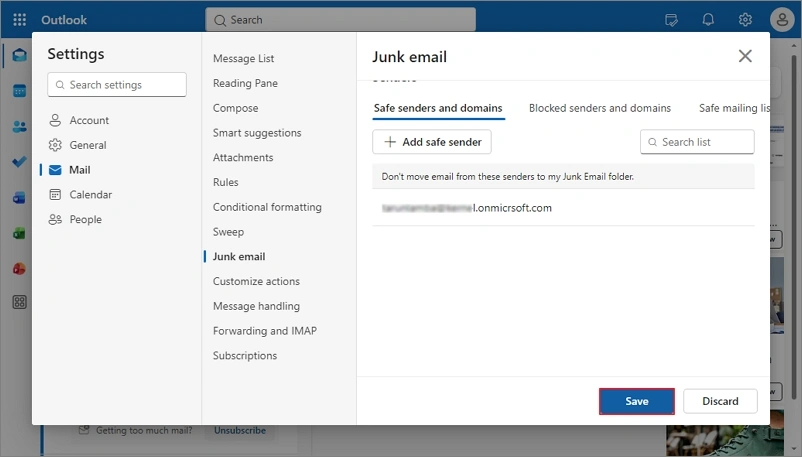Open Reading Pane settings
Viewport: 802px width, 457px height.
[x=245, y=83]
